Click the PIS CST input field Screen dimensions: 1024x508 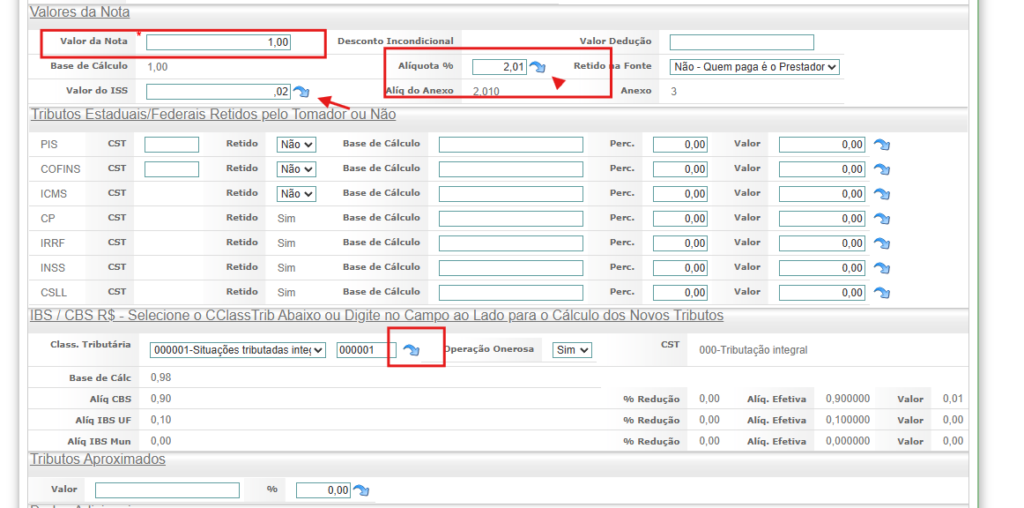(x=171, y=144)
